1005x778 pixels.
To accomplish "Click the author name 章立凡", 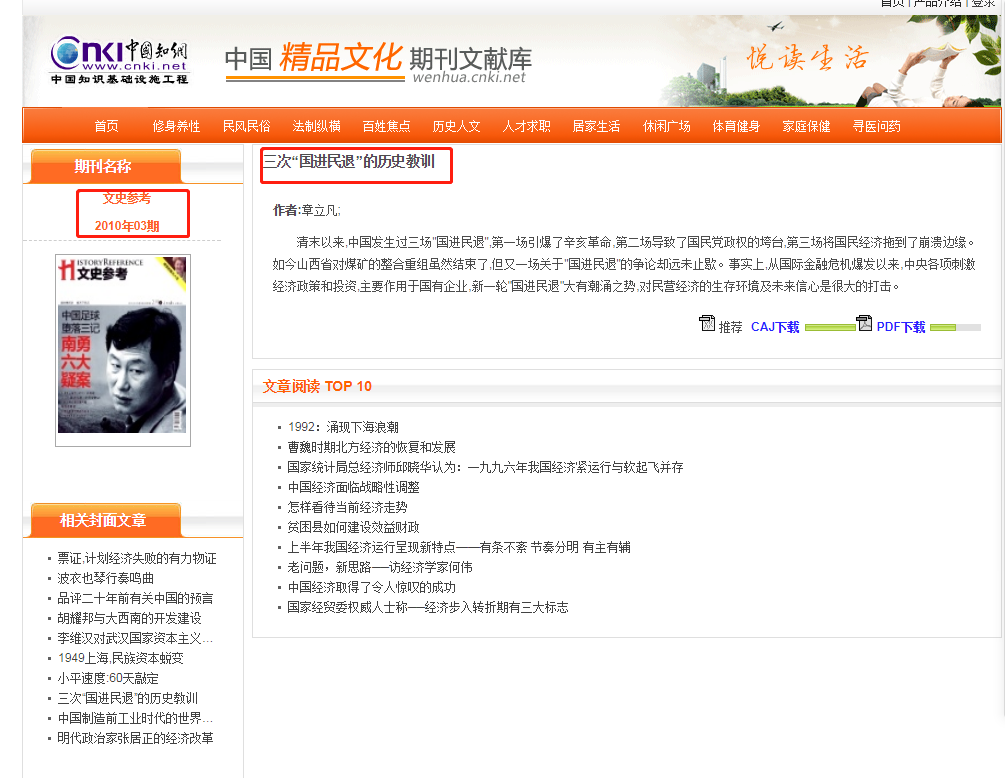I will pos(320,210).
